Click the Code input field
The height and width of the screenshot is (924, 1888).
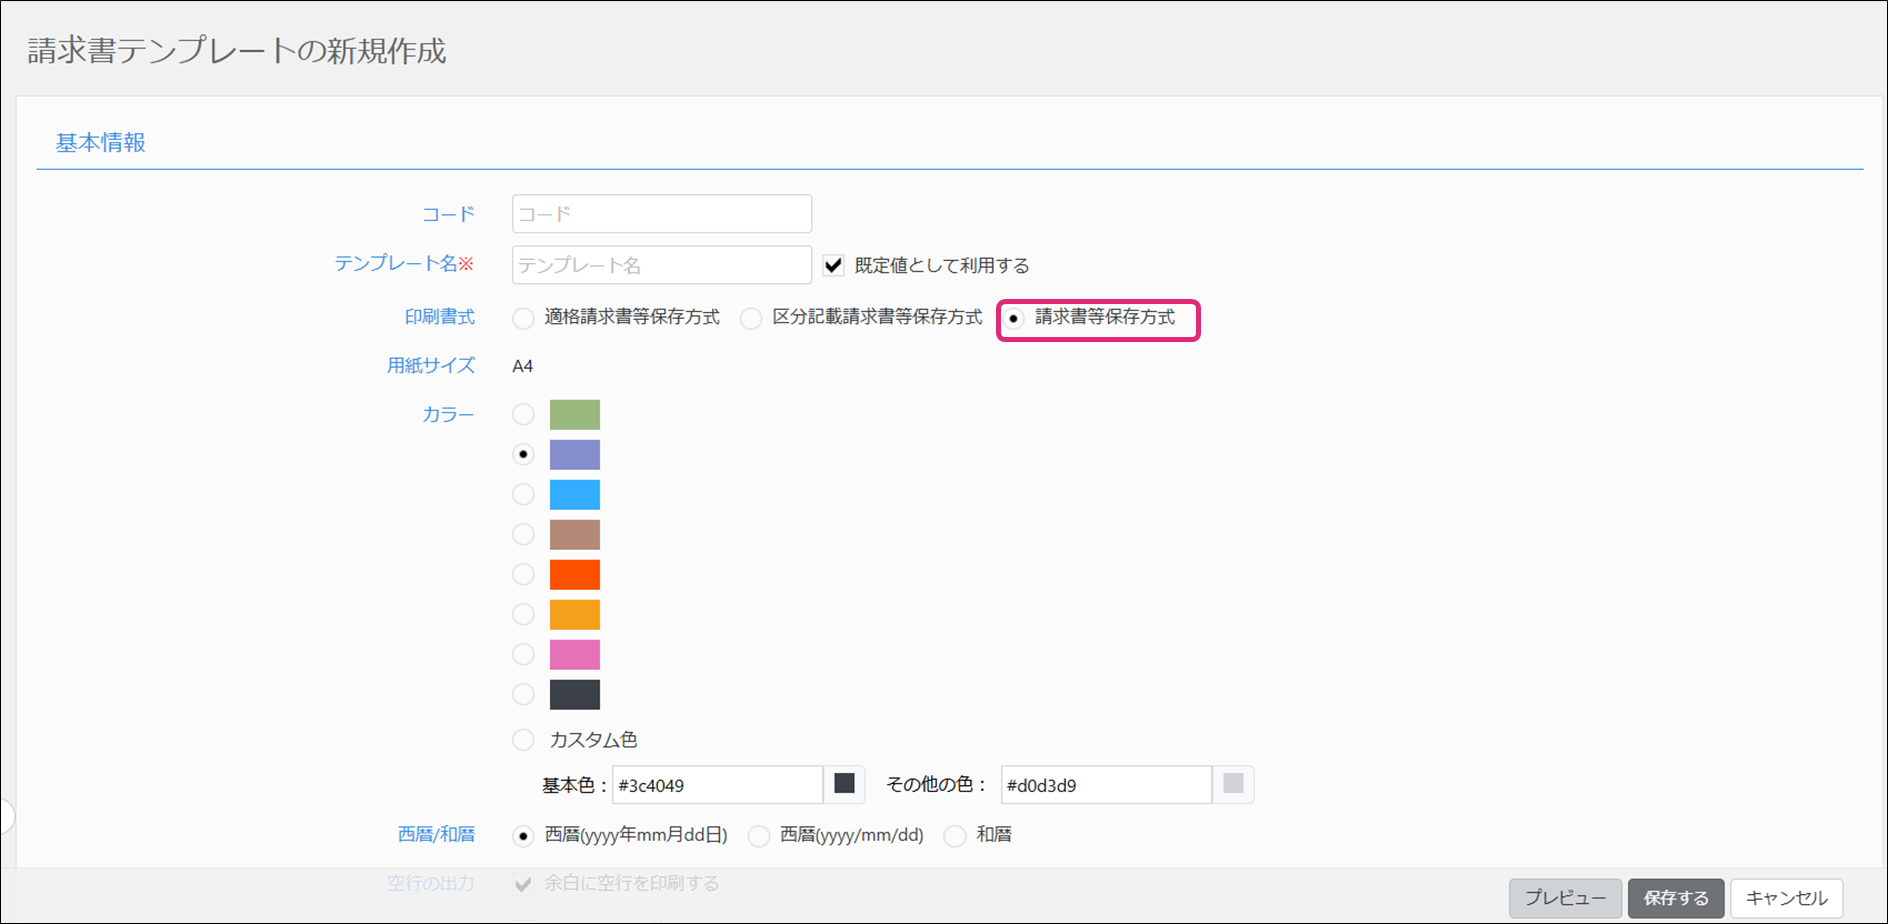click(x=661, y=214)
